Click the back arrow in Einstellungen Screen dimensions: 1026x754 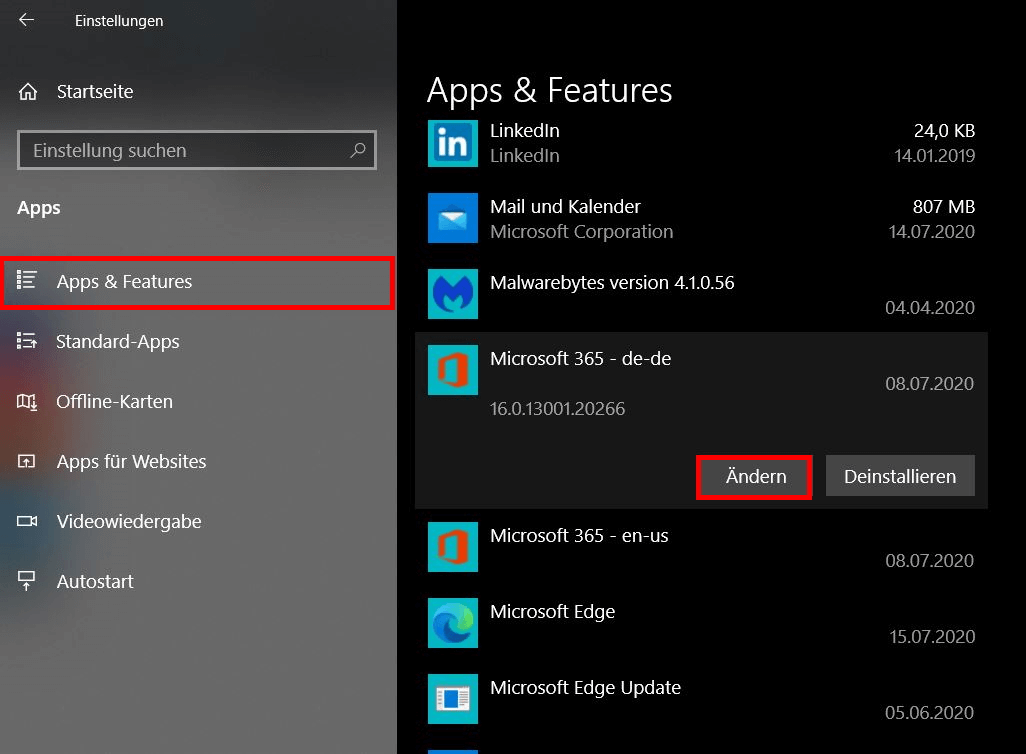26,20
